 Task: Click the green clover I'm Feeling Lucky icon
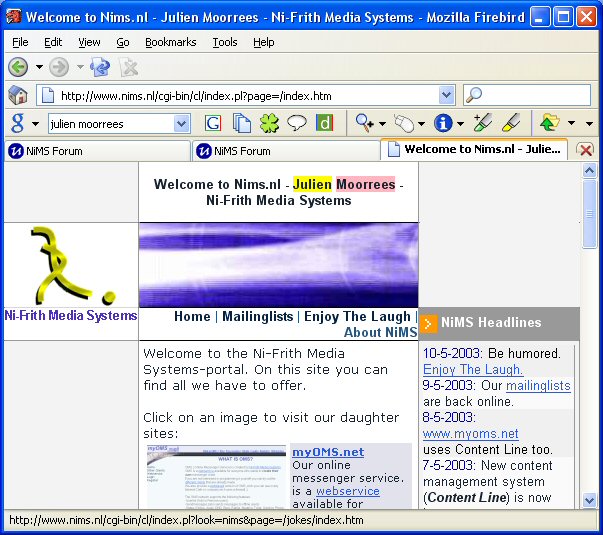point(269,123)
